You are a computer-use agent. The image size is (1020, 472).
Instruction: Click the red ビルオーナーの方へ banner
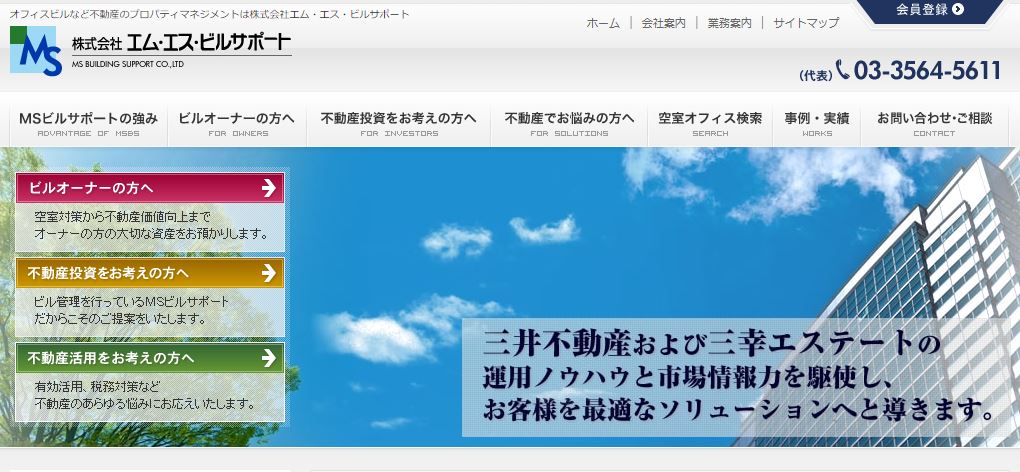pyautogui.click(x=150, y=188)
